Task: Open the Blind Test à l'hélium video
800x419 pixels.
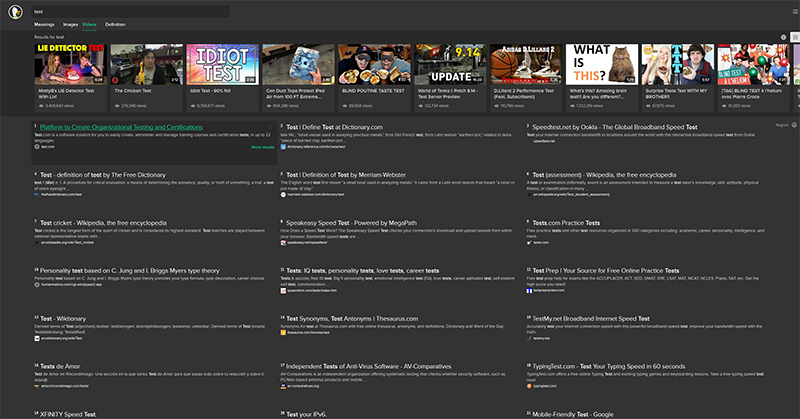Action: pos(754,77)
